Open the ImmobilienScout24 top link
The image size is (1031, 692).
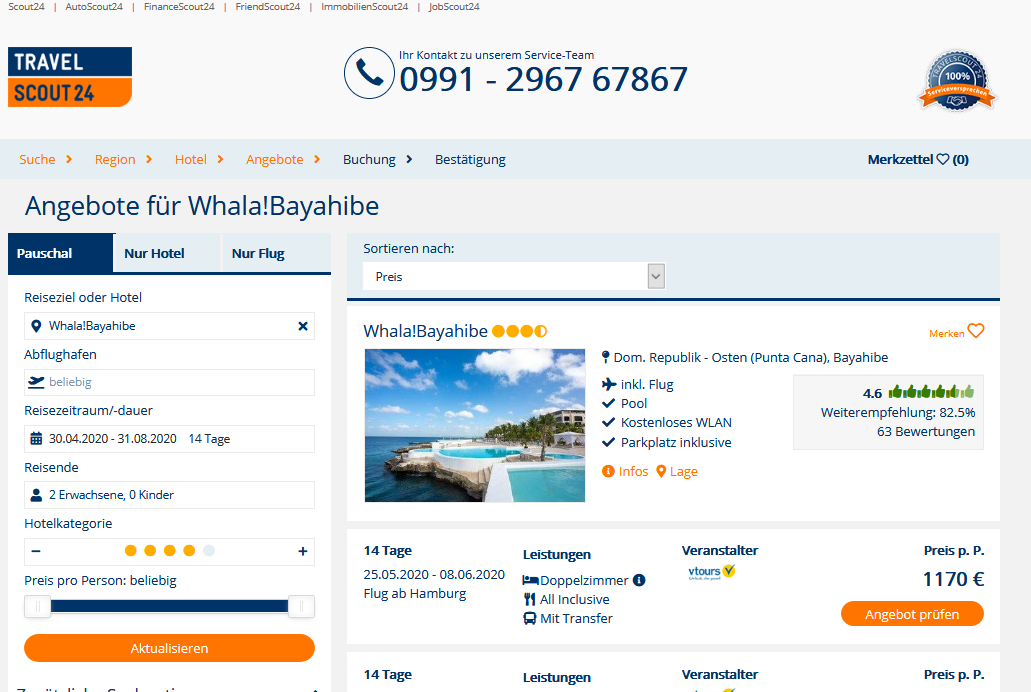coord(364,7)
